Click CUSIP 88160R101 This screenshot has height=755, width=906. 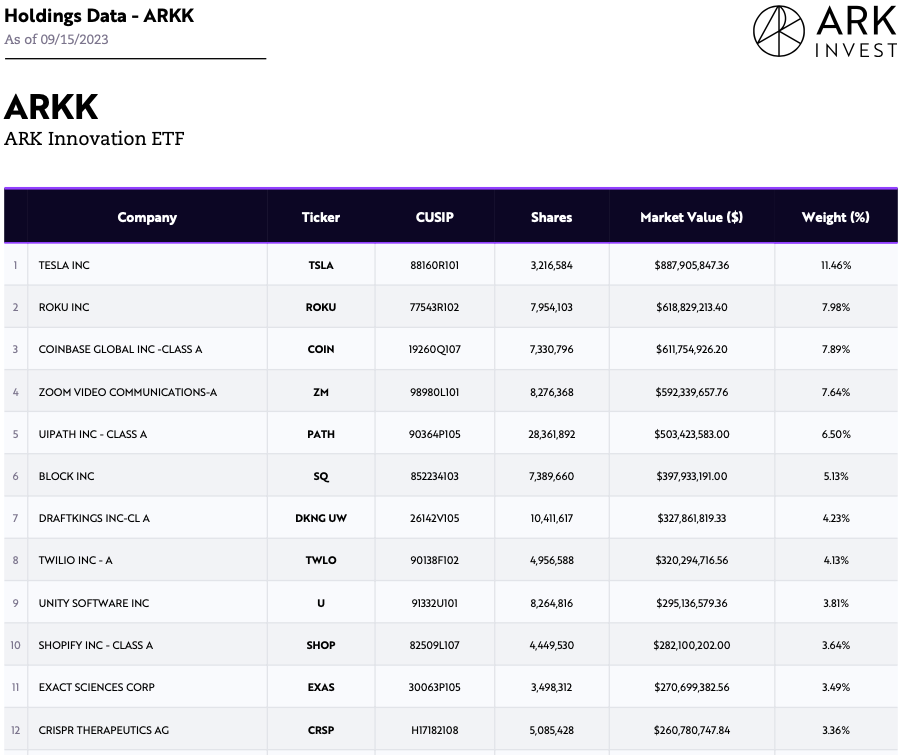point(435,265)
